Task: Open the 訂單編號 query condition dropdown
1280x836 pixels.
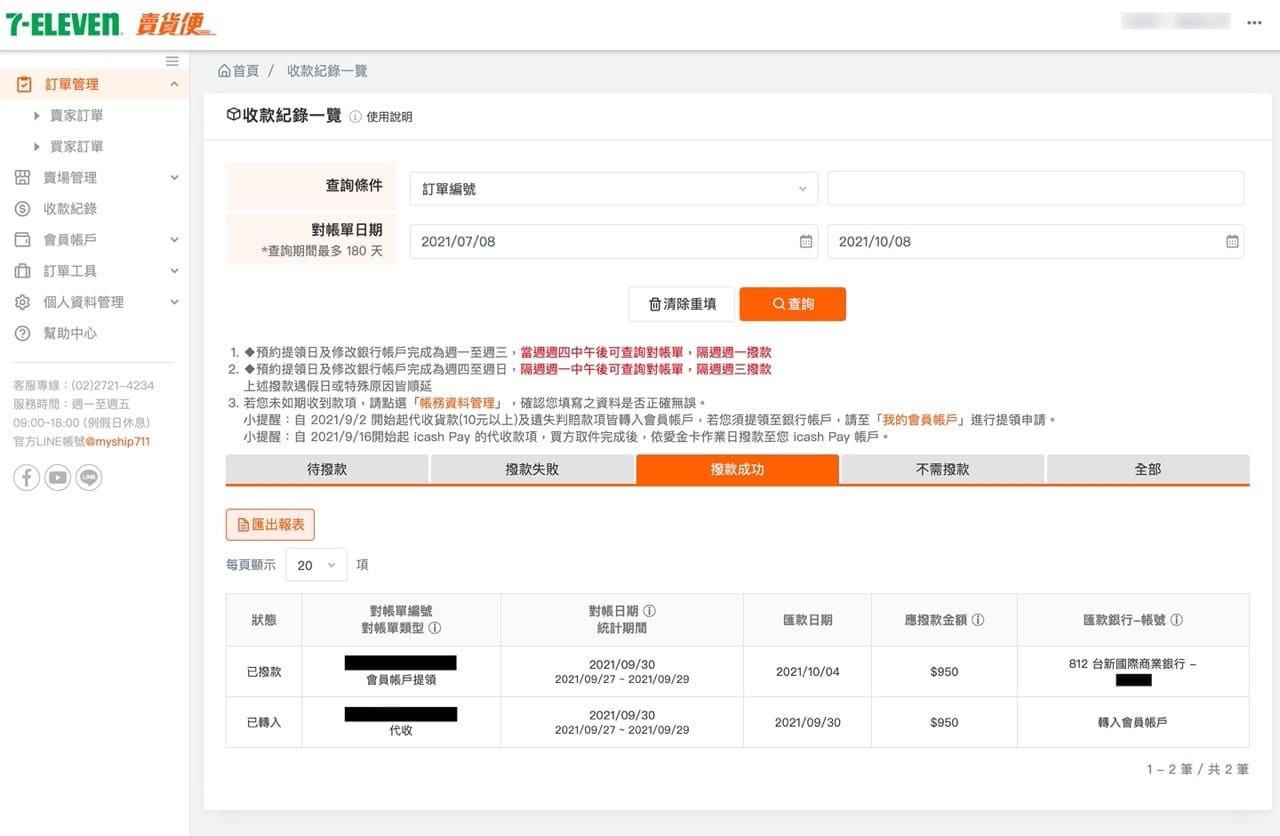Action: 614,188
